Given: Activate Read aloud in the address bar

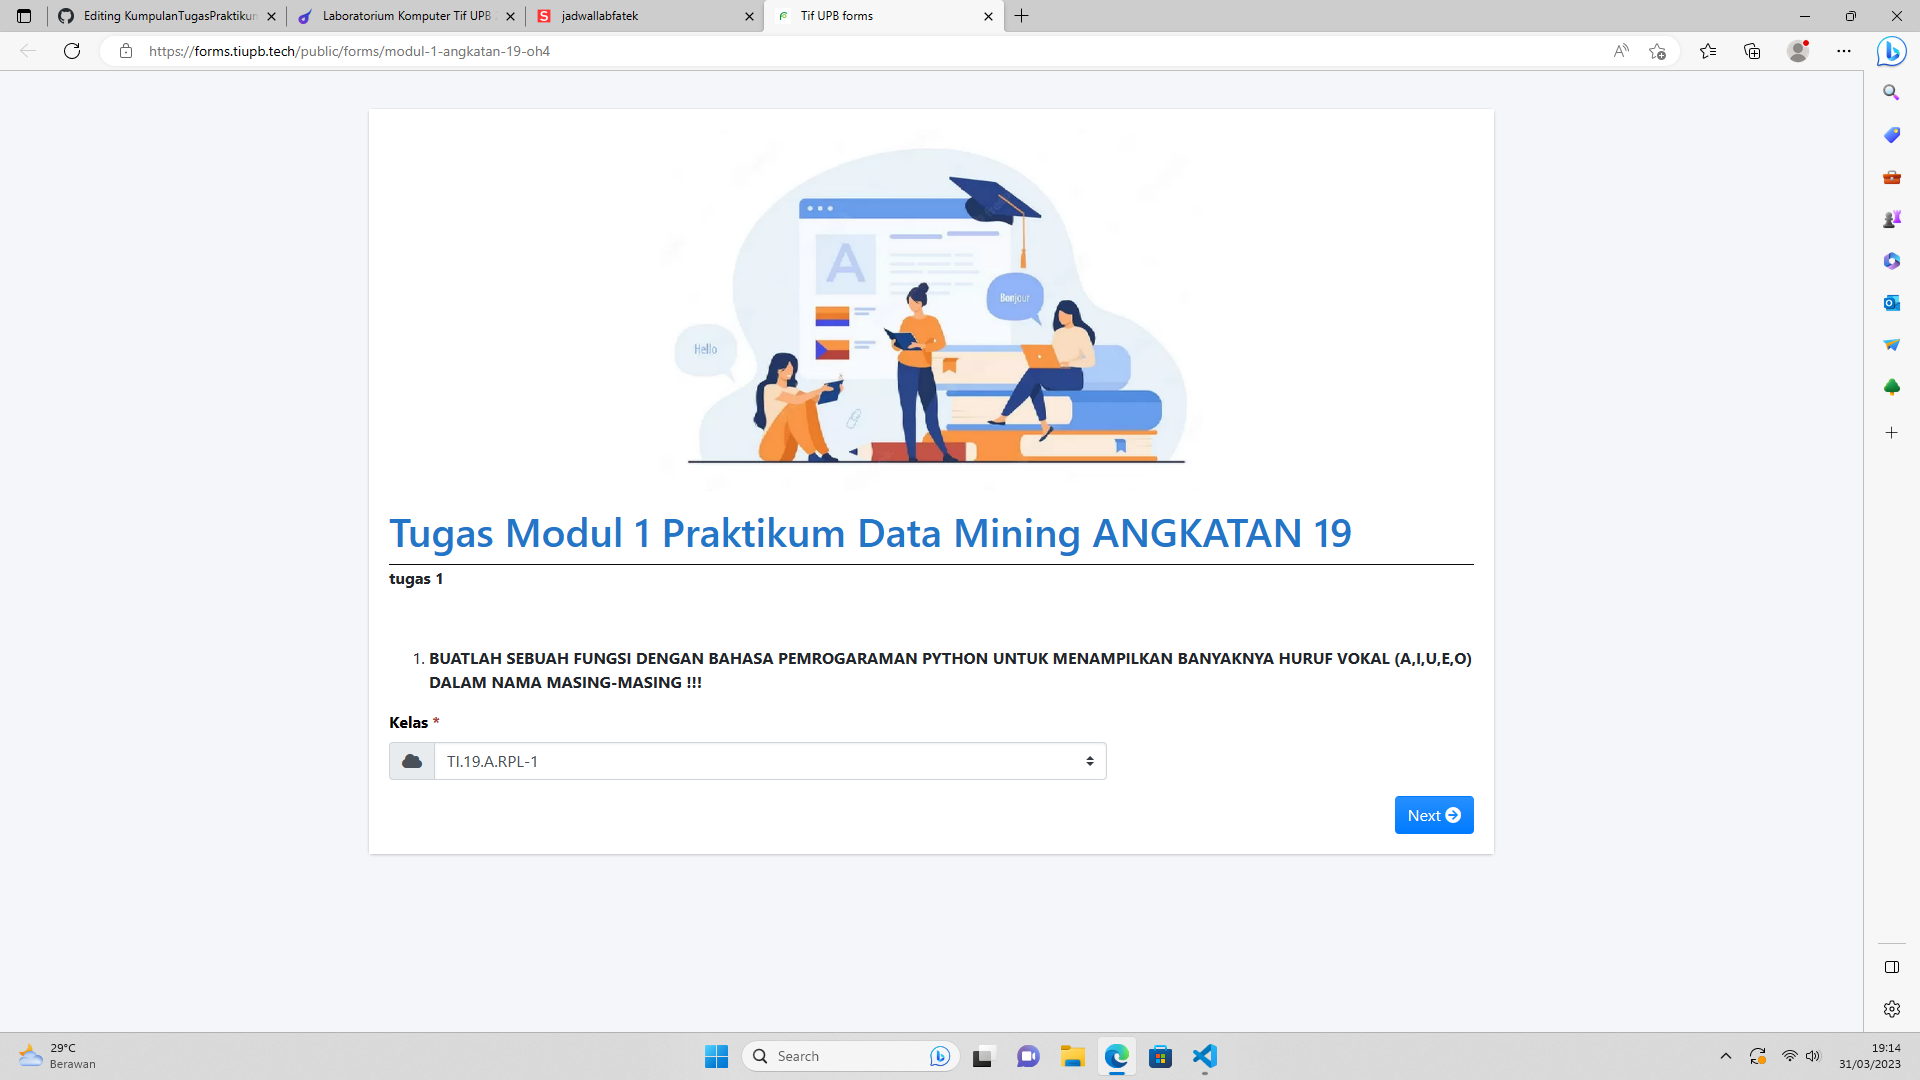Looking at the screenshot, I should [x=1620, y=51].
